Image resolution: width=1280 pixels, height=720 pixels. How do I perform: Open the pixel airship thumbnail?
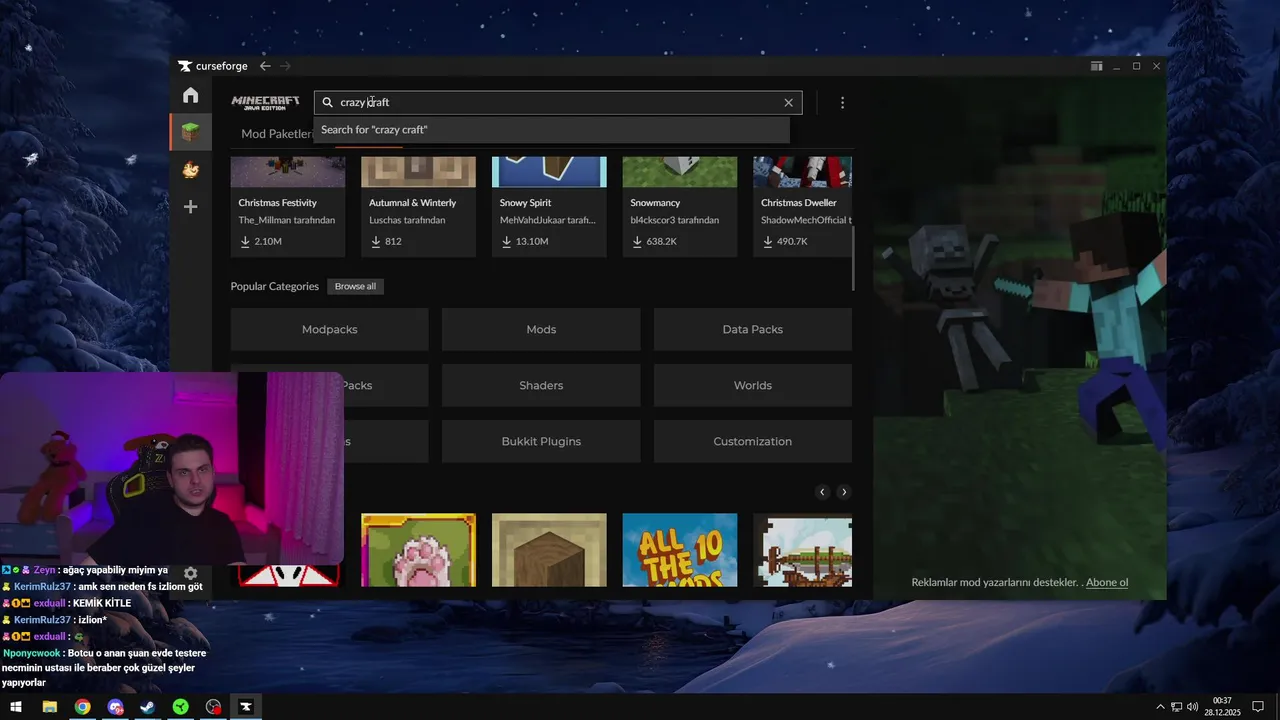802,550
